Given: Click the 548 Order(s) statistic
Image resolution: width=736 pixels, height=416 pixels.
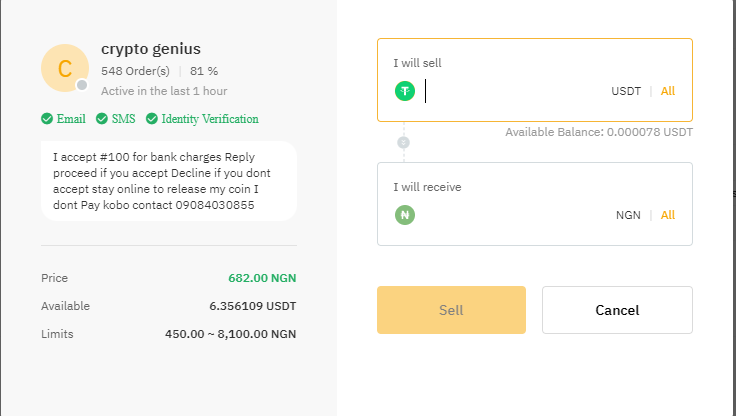Looking at the screenshot, I should (x=135, y=71).
